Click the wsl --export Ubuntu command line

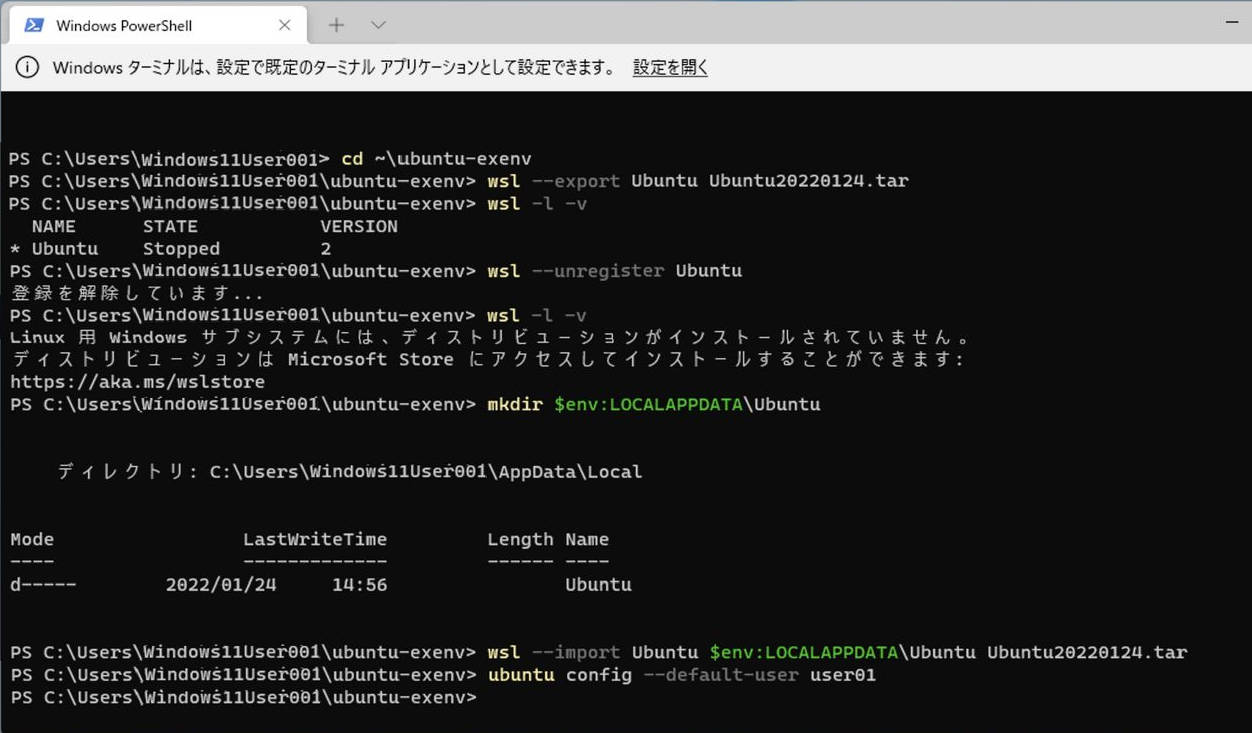[x=698, y=181]
